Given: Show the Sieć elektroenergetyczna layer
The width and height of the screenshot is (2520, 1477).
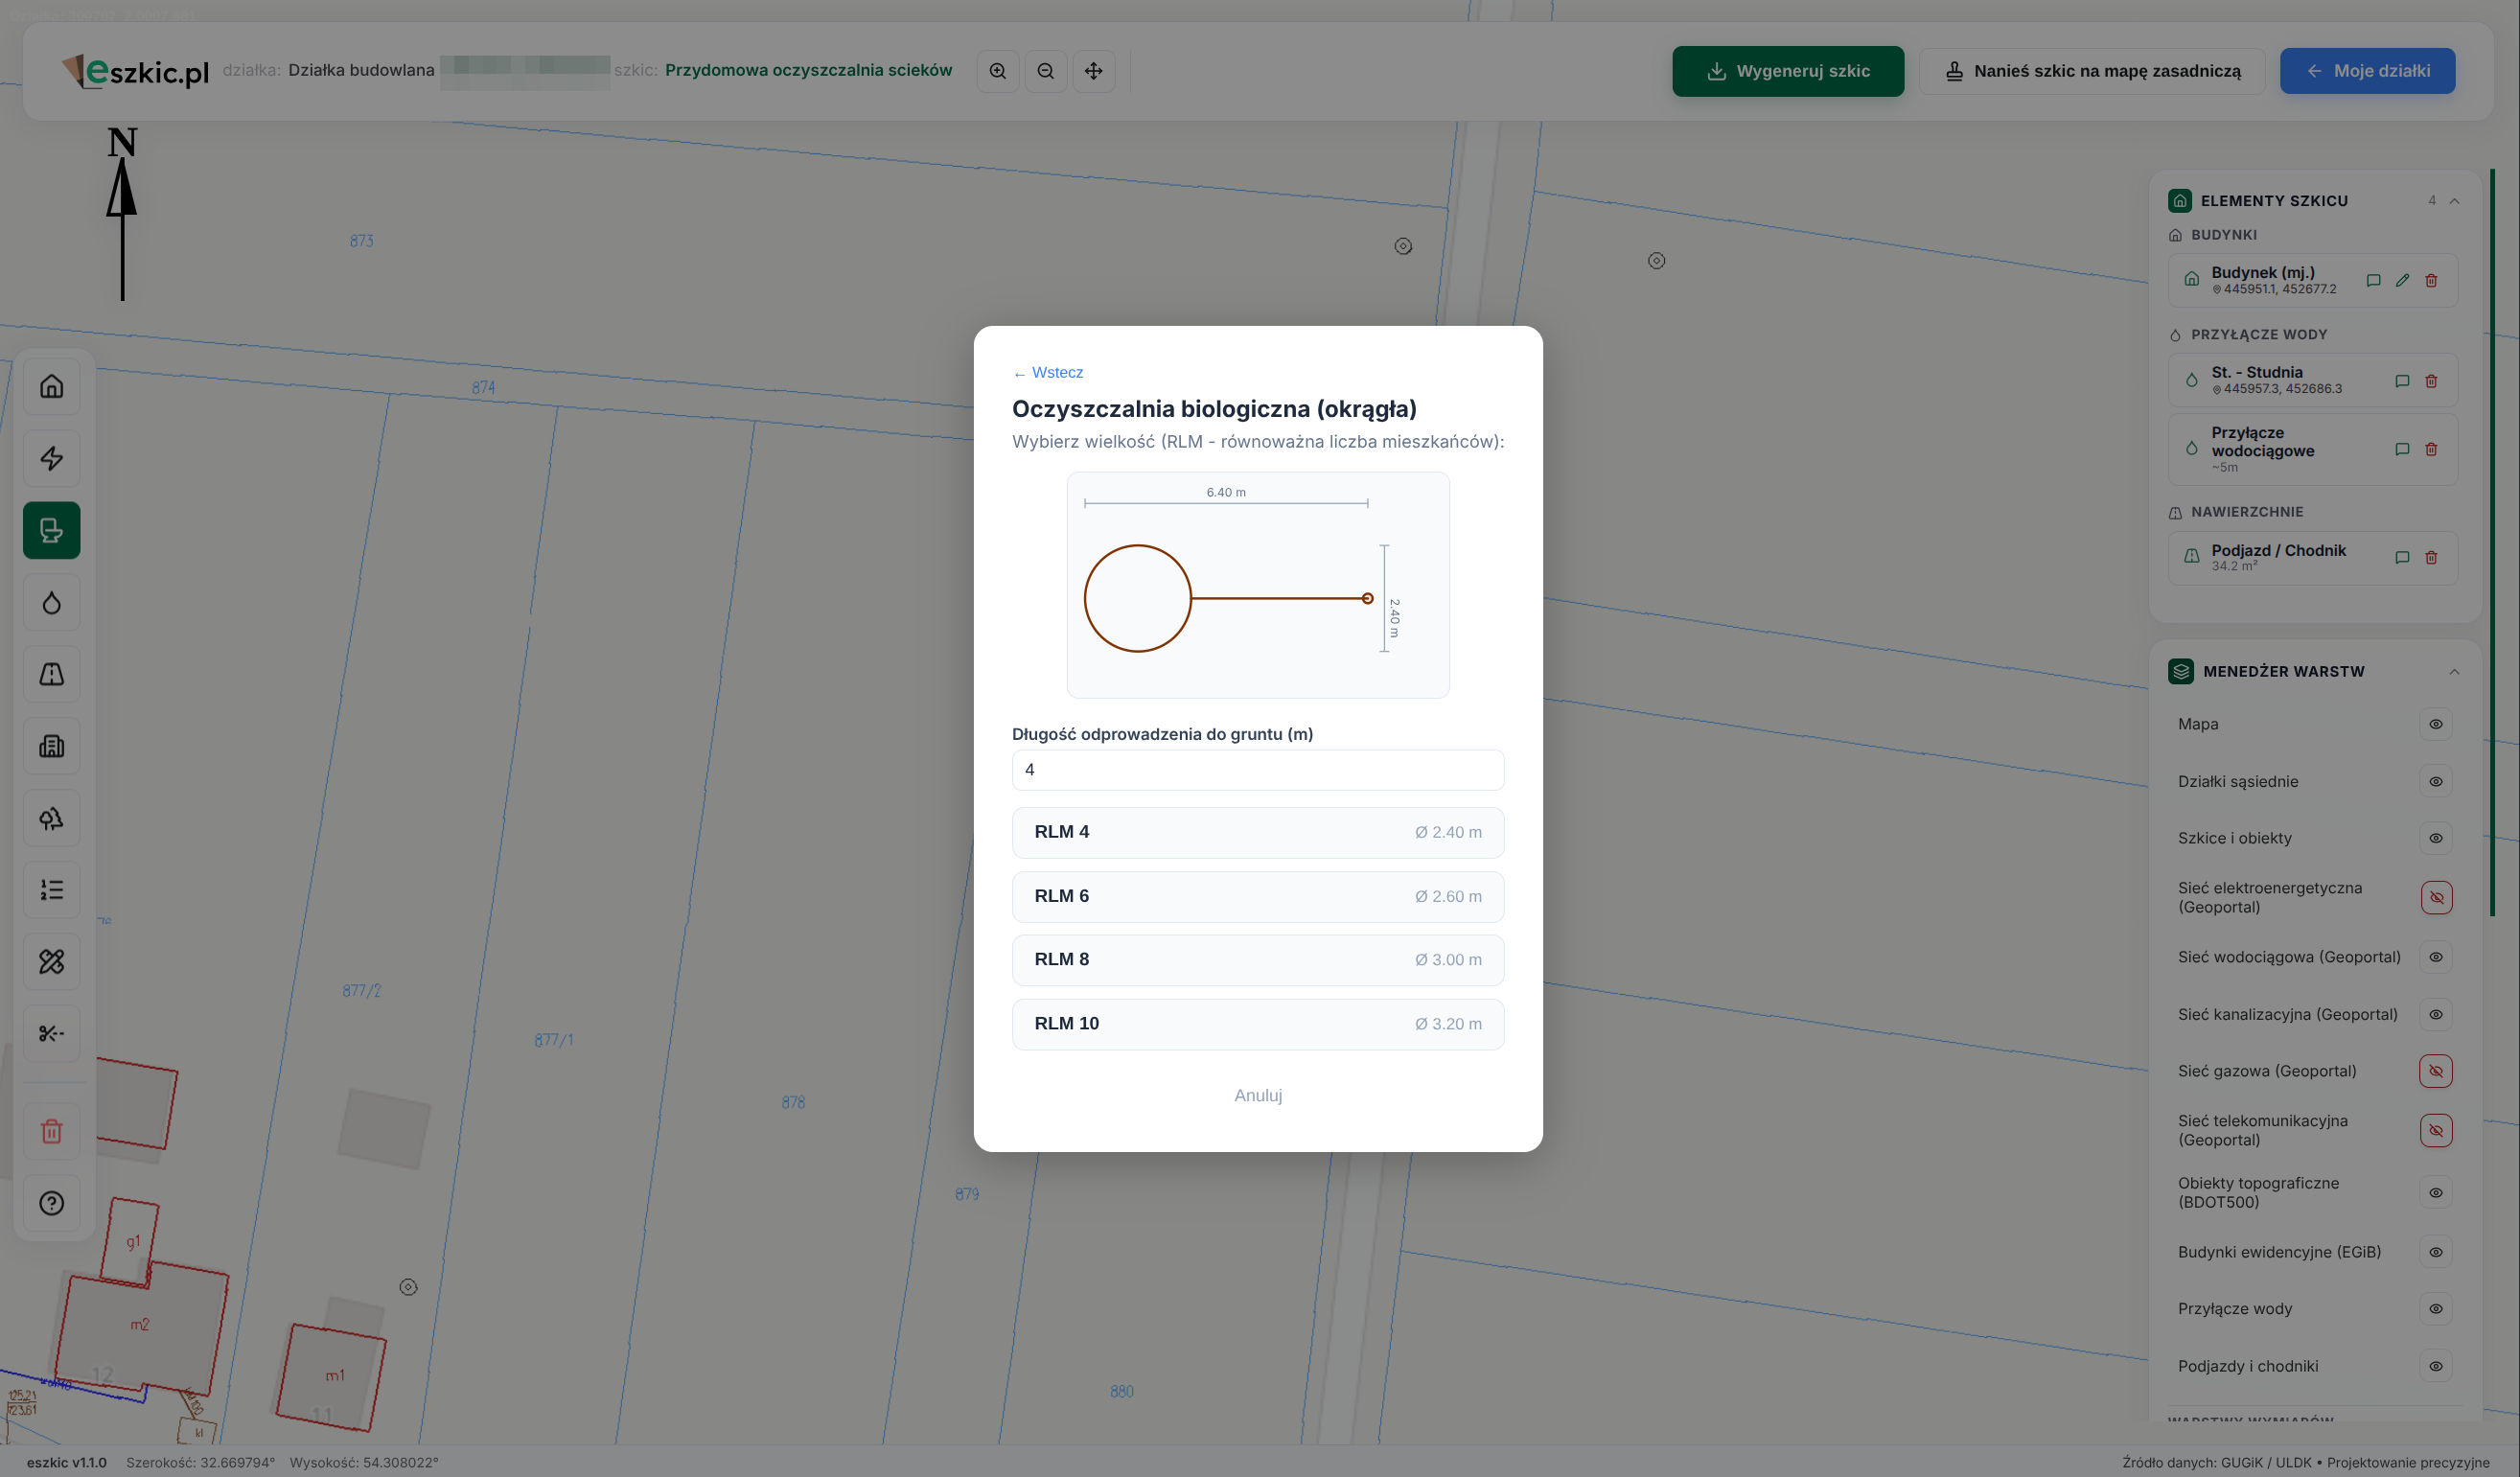Looking at the screenshot, I should (2437, 898).
